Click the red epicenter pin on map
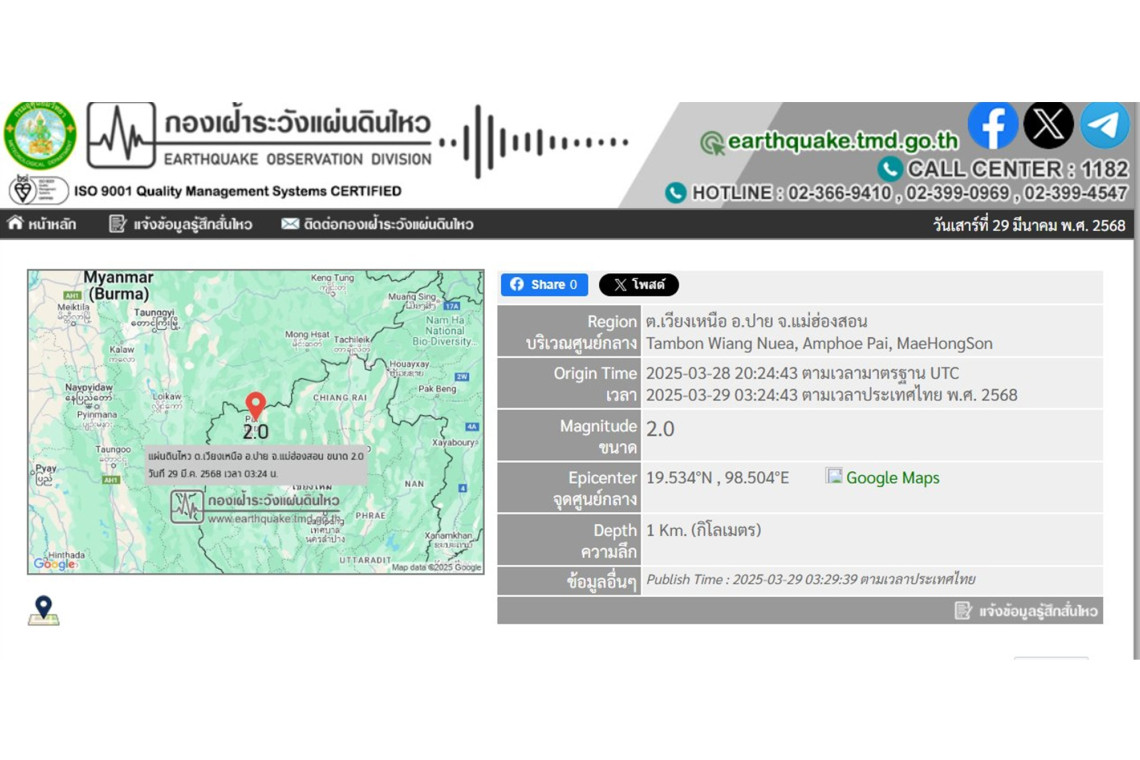Screen dimensions: 1140x760 [x=256, y=405]
